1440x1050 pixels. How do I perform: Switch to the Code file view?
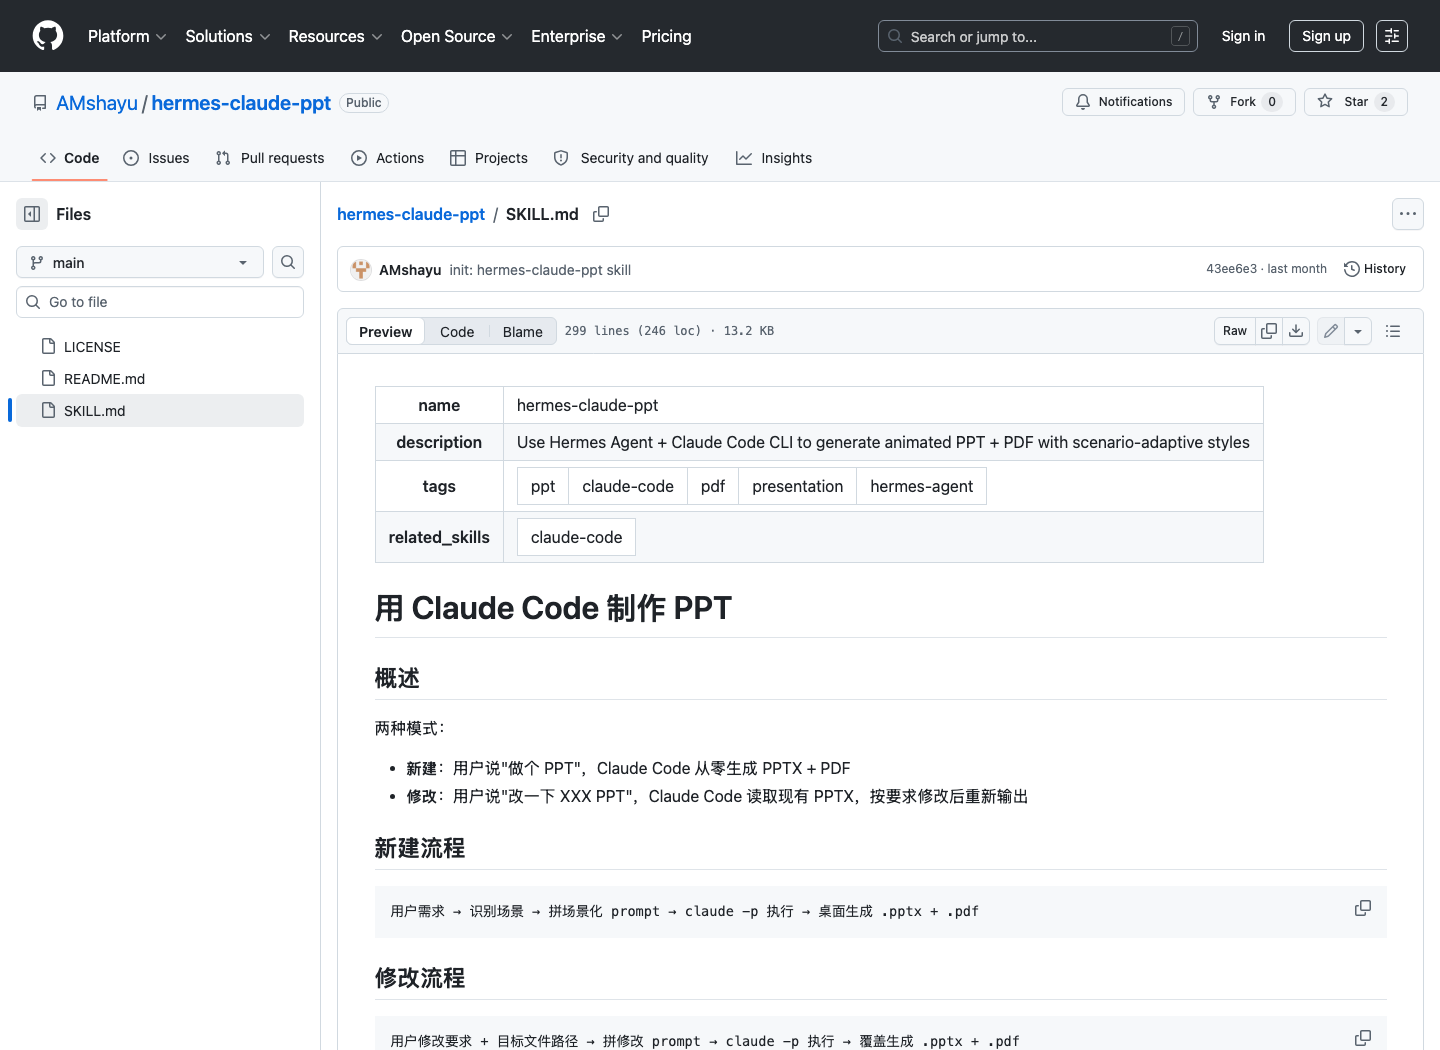457,331
